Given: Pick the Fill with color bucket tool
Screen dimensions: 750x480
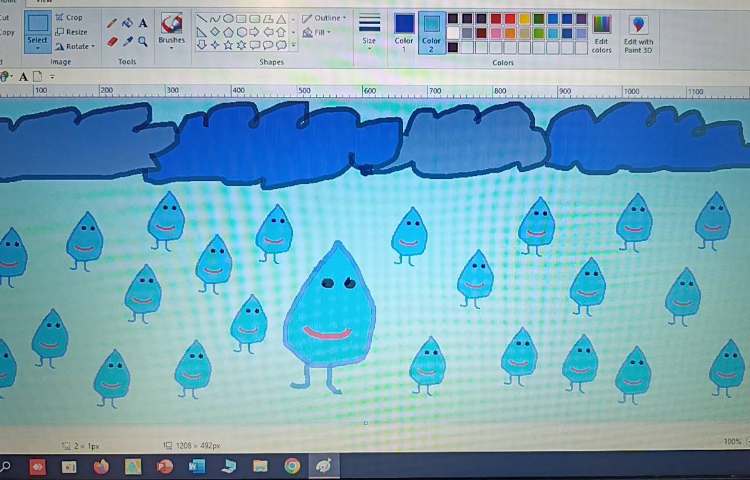Looking at the screenshot, I should pos(128,23).
